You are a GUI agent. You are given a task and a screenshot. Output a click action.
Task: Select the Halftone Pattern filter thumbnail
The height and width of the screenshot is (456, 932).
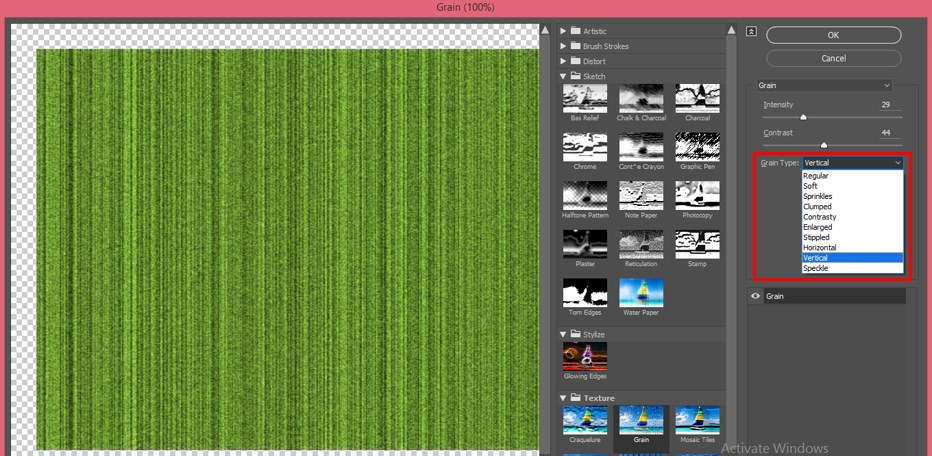[585, 196]
